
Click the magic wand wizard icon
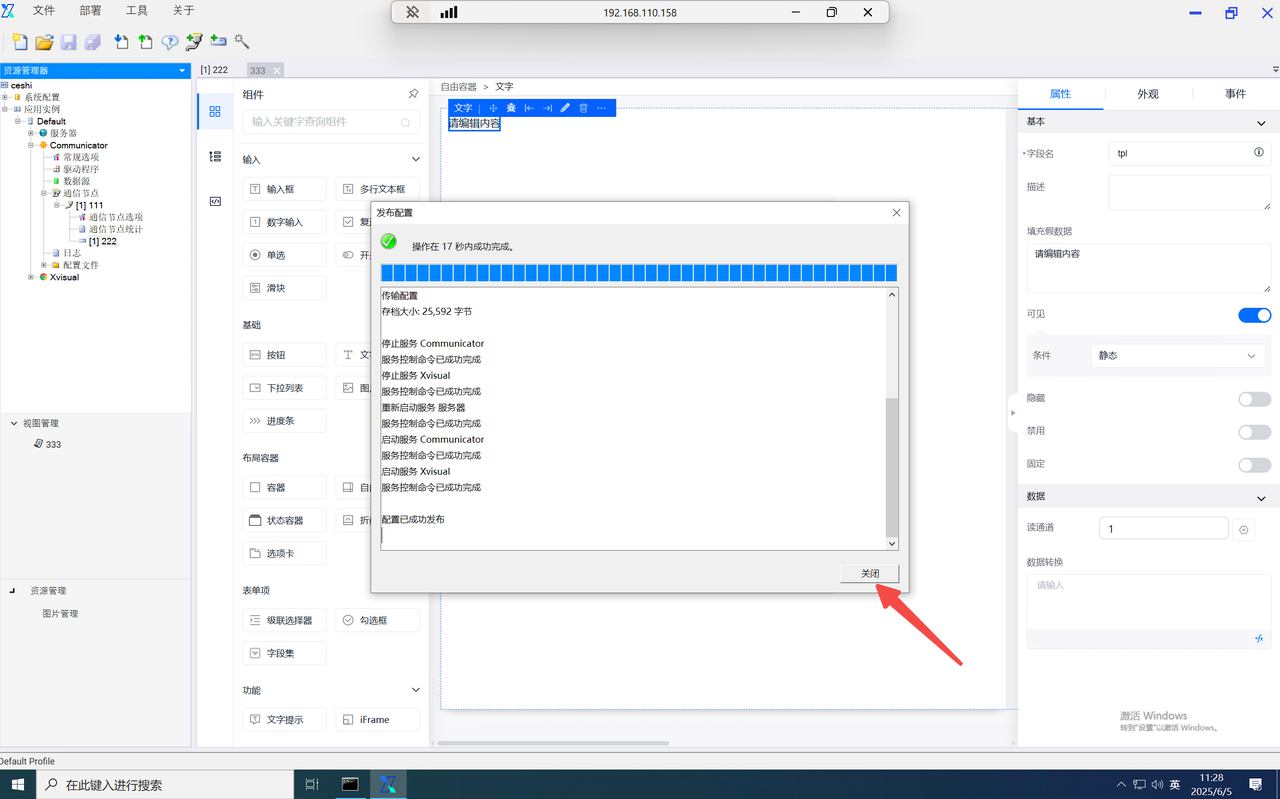242,42
